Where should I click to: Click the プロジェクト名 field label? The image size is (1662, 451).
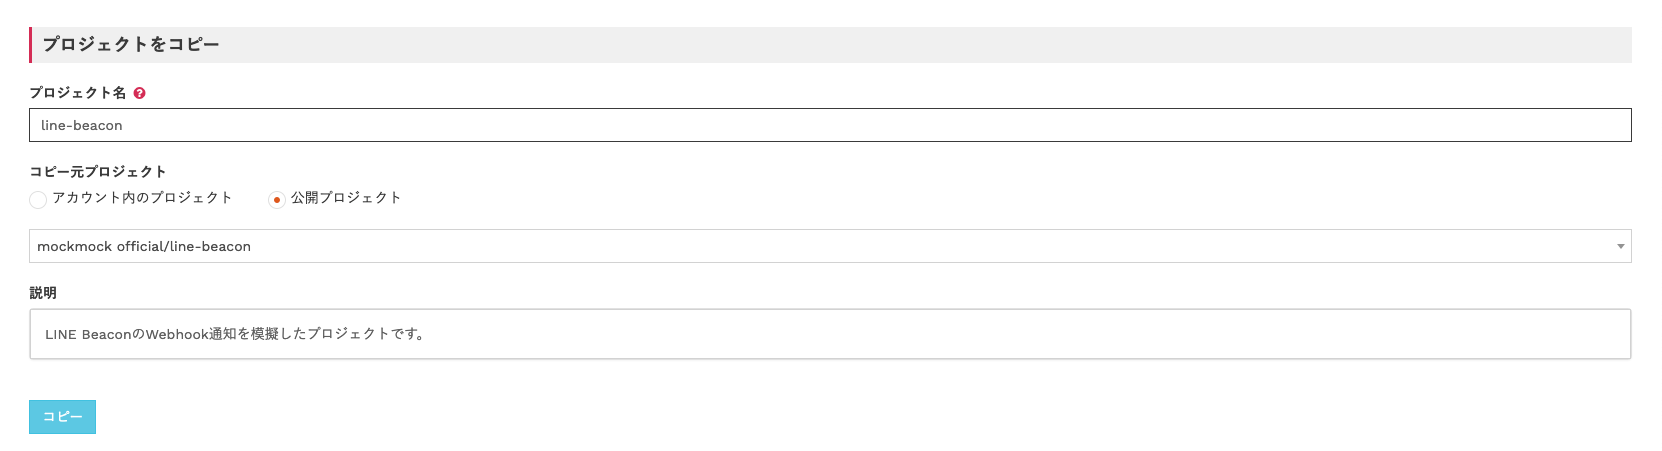(x=78, y=93)
